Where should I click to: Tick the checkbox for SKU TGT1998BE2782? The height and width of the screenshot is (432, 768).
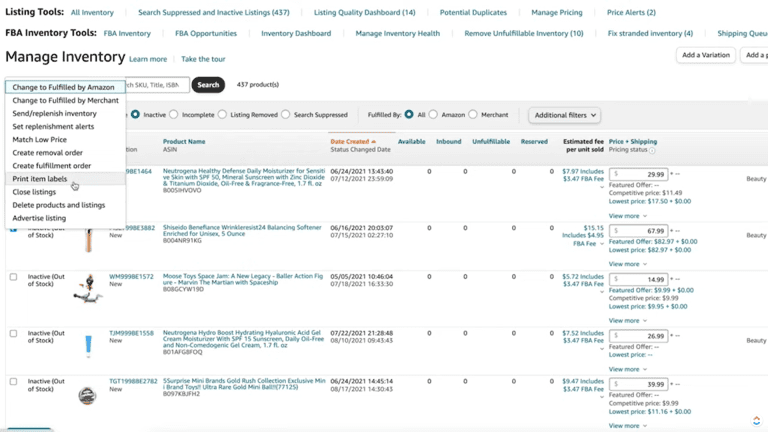point(13,381)
